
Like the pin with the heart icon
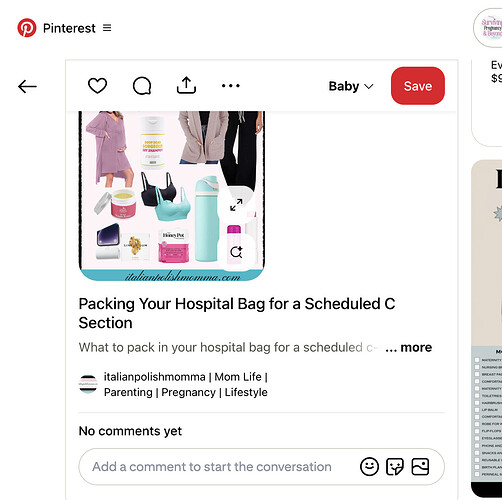pos(97,86)
